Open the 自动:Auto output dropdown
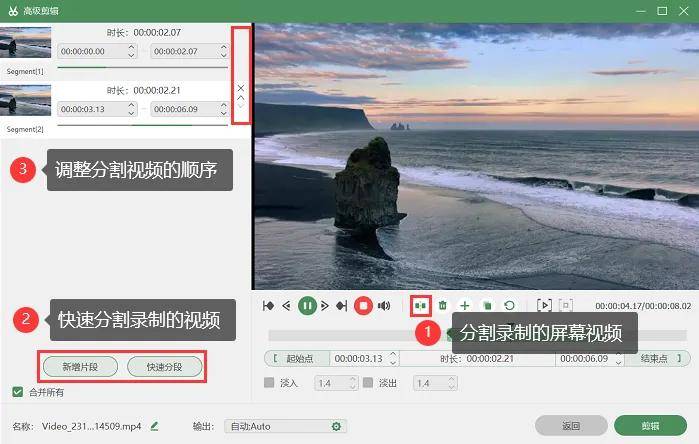The height and width of the screenshot is (444, 699). pos(286,426)
